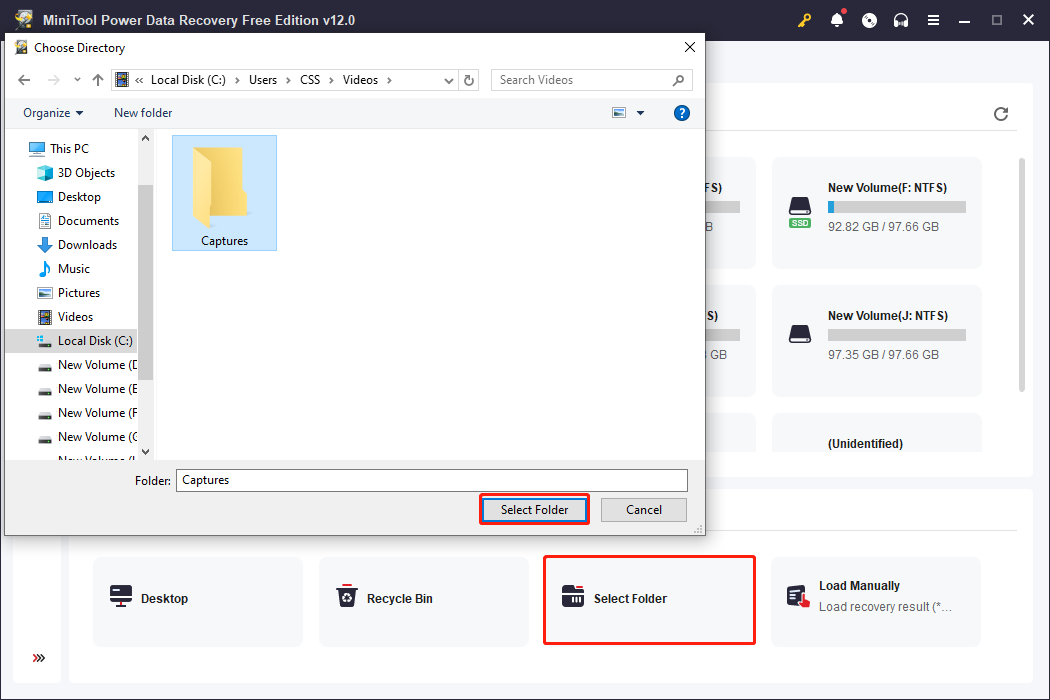Click the nav pane scroll up arrow
Screen dimensions: 1050x700
tap(145, 138)
